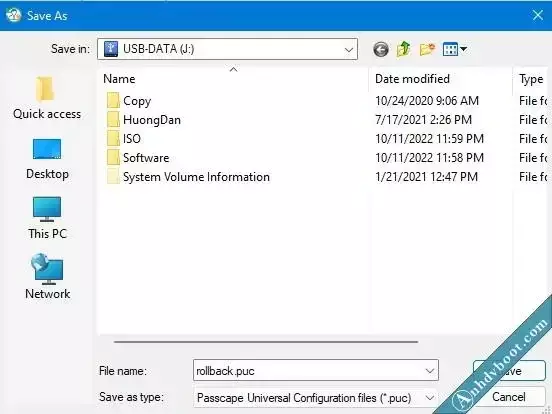
Task: Select the ISO folder icon
Action: (x=113, y=139)
